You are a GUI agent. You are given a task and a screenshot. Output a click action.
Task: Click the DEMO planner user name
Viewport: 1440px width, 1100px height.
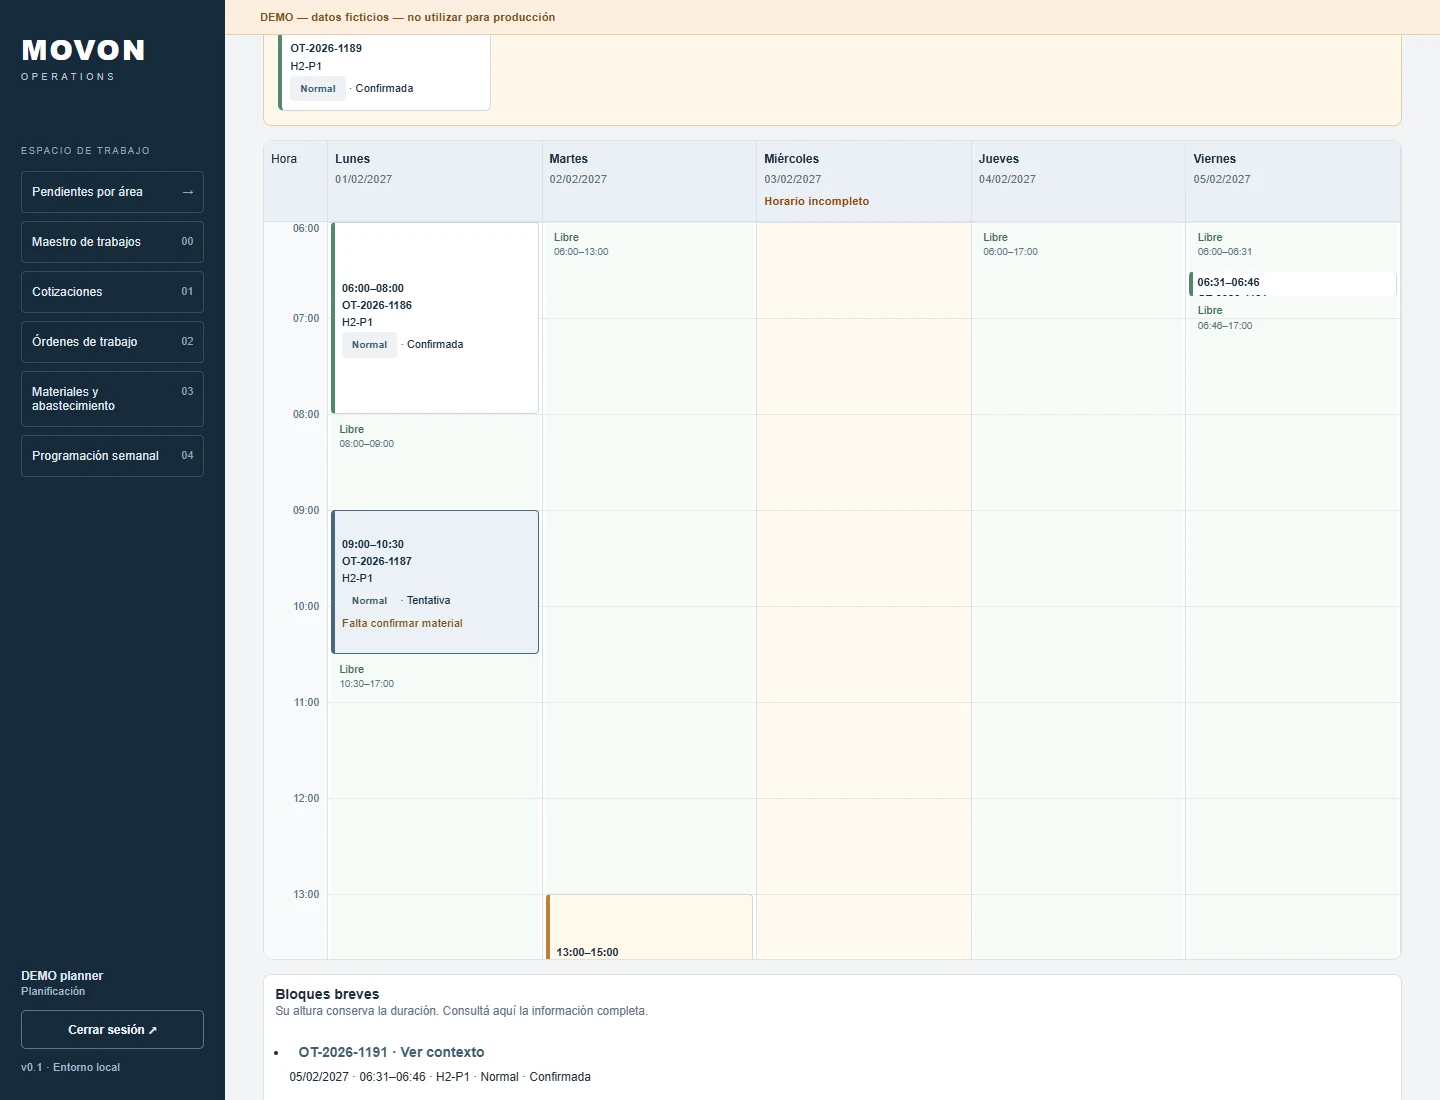(62, 976)
